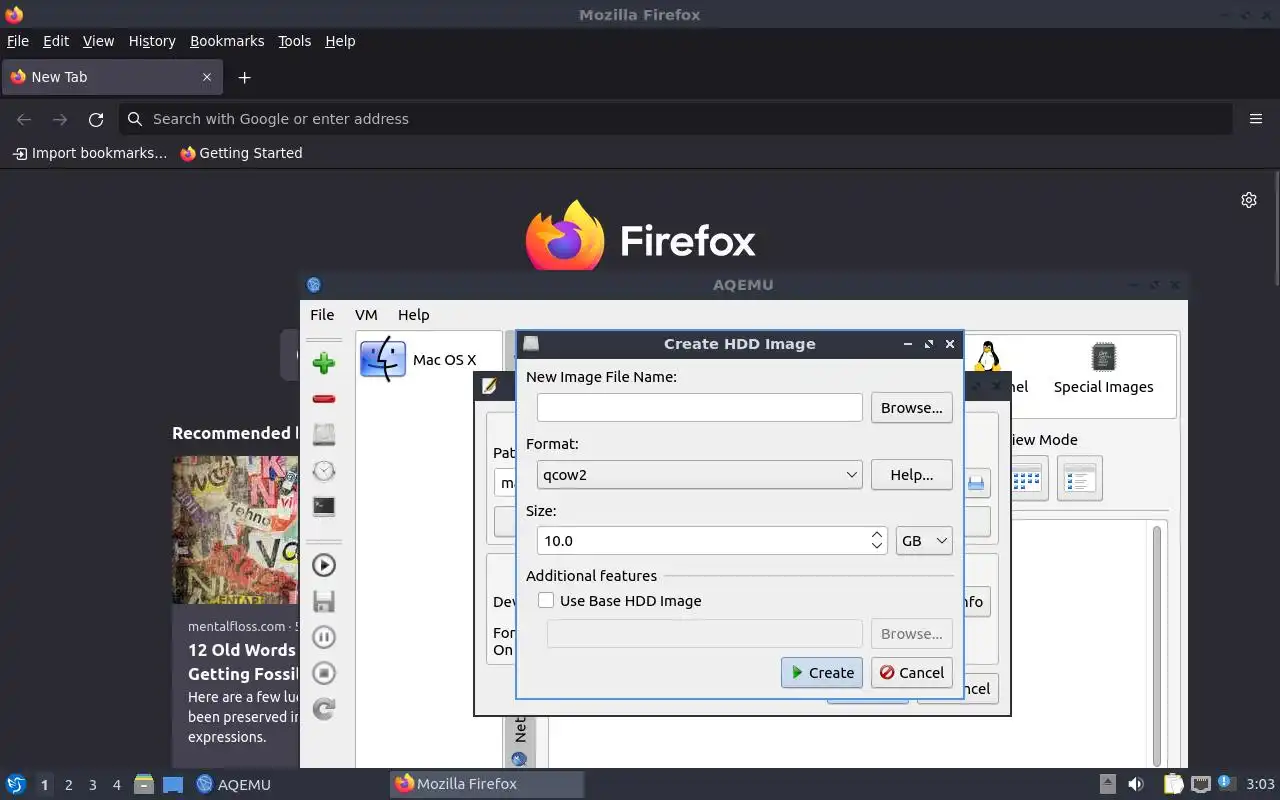The height and width of the screenshot is (800, 1280).
Task: Open the Firefox File menu
Action: (x=18, y=41)
